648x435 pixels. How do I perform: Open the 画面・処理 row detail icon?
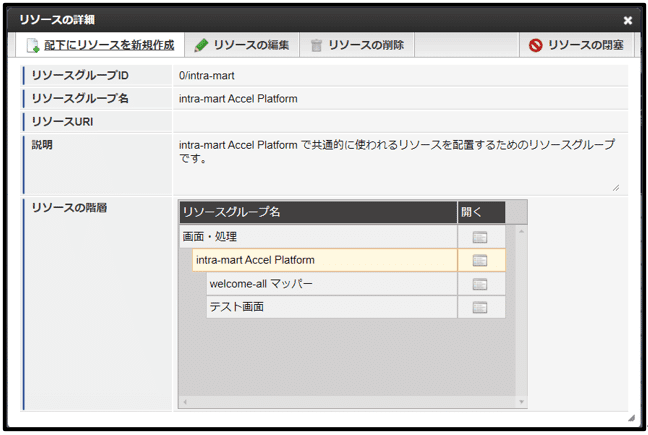480,237
